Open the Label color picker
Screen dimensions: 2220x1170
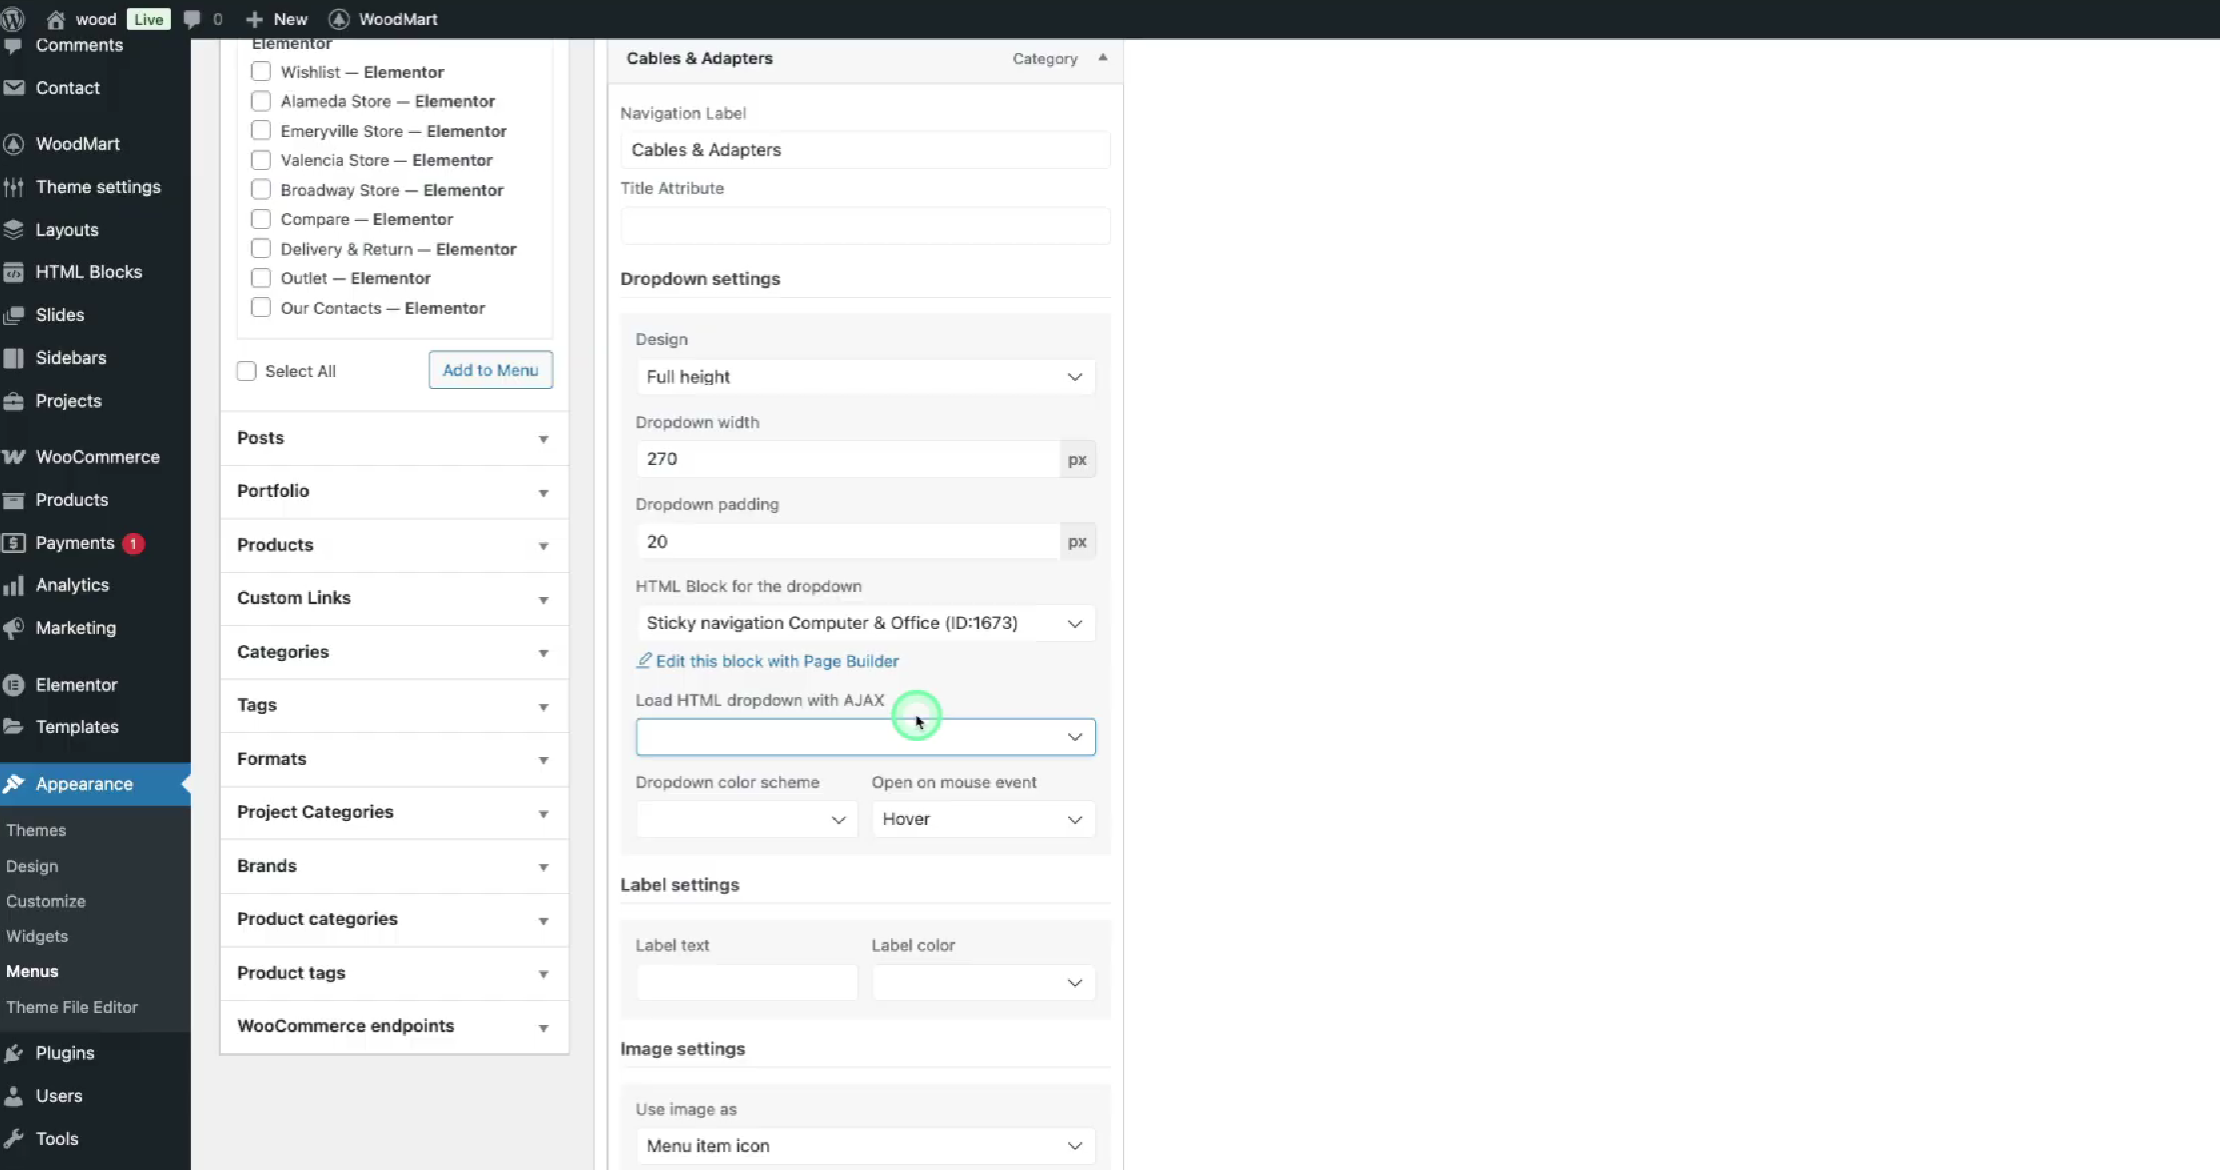(x=982, y=982)
